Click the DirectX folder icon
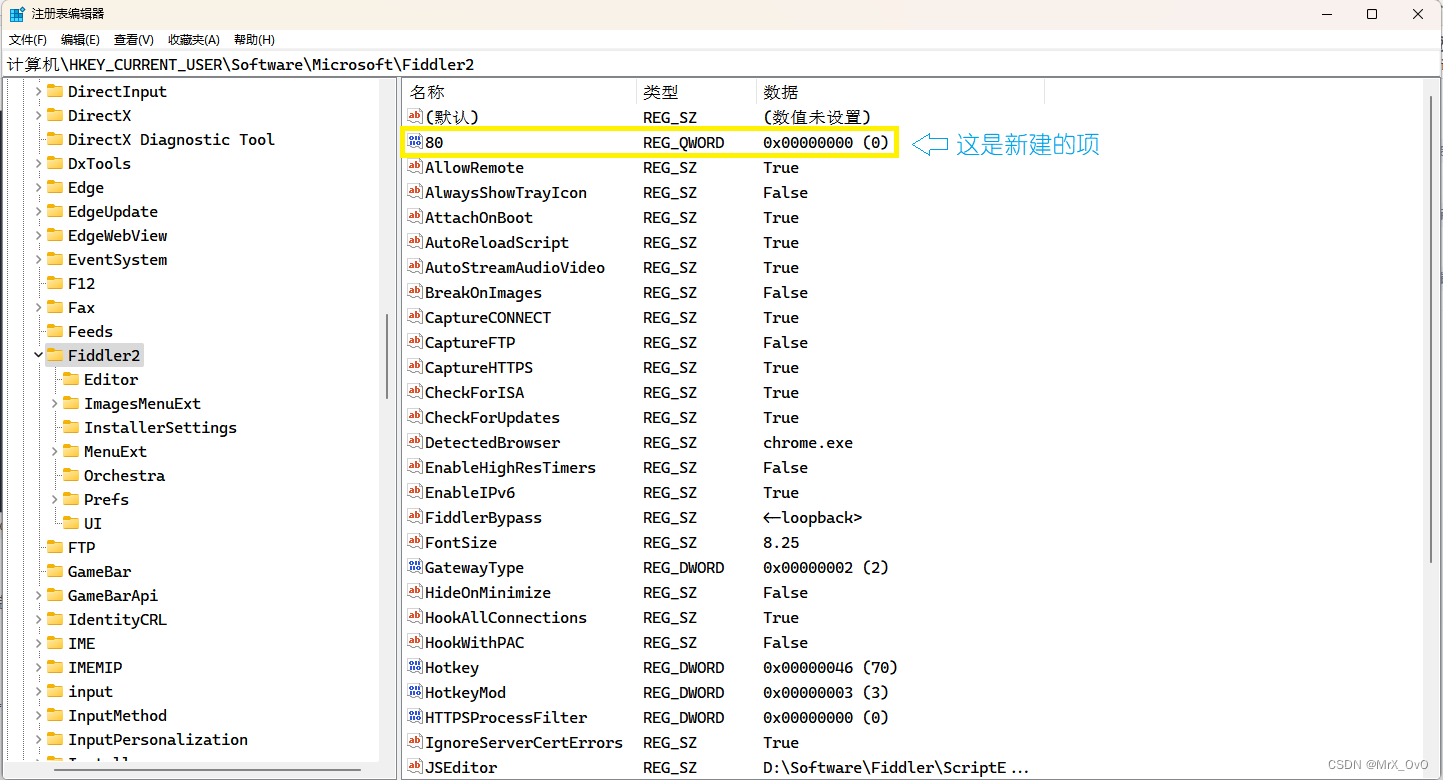Screen dimensions: 1443x780 pos(55,115)
